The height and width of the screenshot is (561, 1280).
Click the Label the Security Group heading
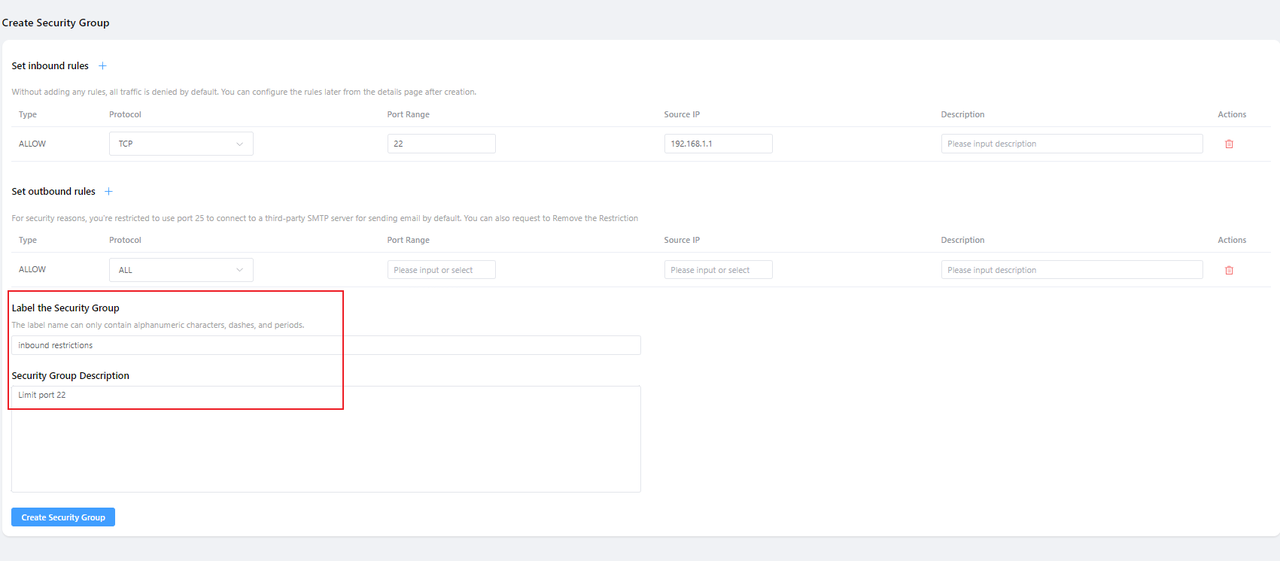pyautogui.click(x=65, y=308)
